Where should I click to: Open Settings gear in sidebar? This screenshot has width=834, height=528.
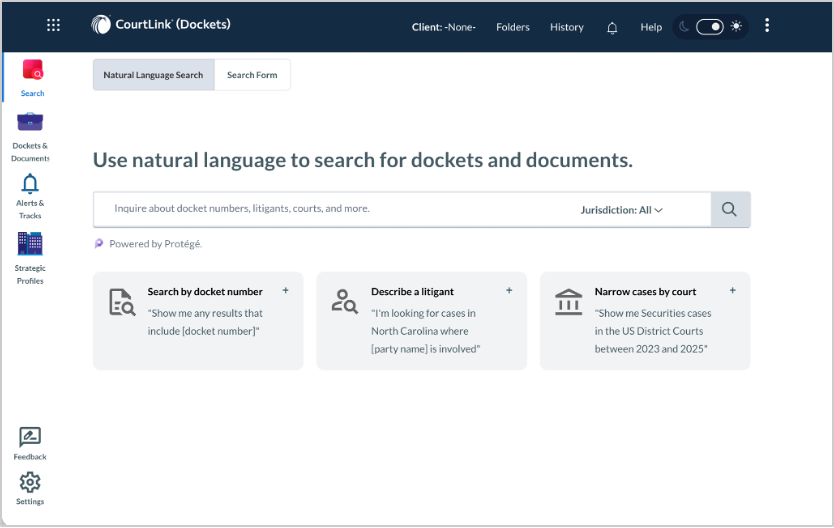click(x=30, y=482)
